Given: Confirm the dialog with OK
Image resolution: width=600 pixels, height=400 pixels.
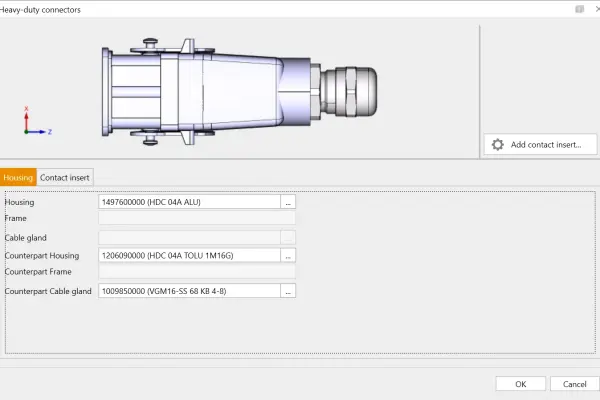Looking at the screenshot, I should coord(521,384).
